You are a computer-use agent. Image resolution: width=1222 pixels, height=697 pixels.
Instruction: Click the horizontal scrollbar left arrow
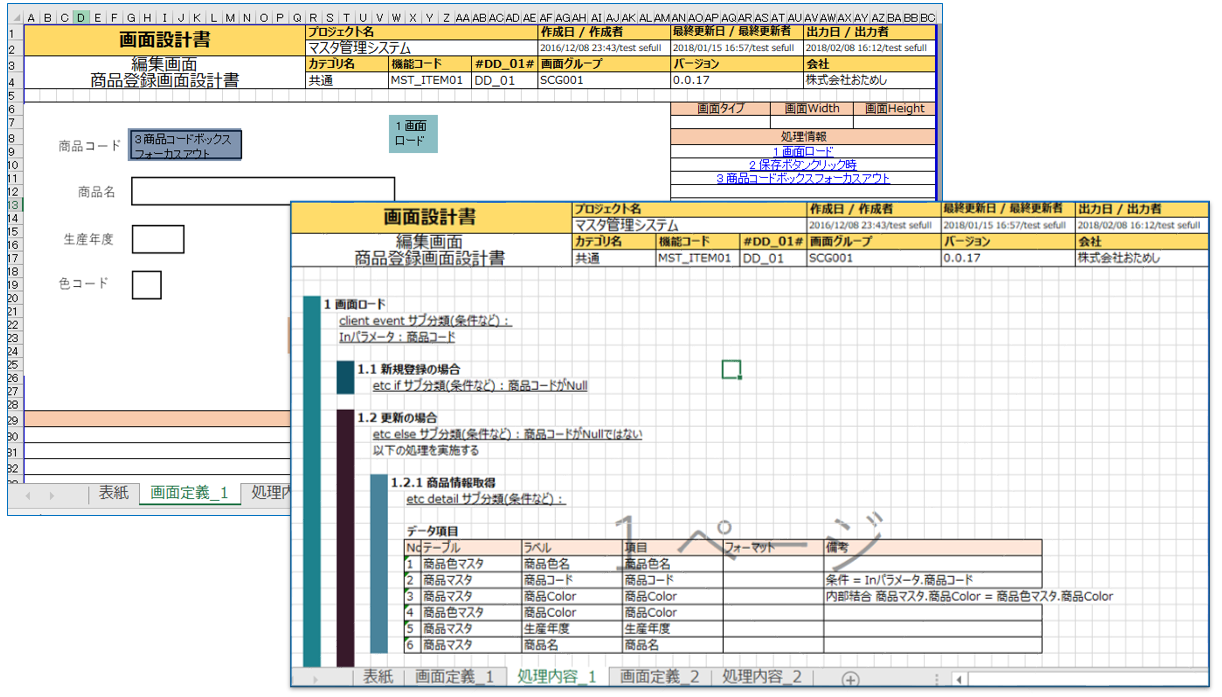[x=958, y=679]
